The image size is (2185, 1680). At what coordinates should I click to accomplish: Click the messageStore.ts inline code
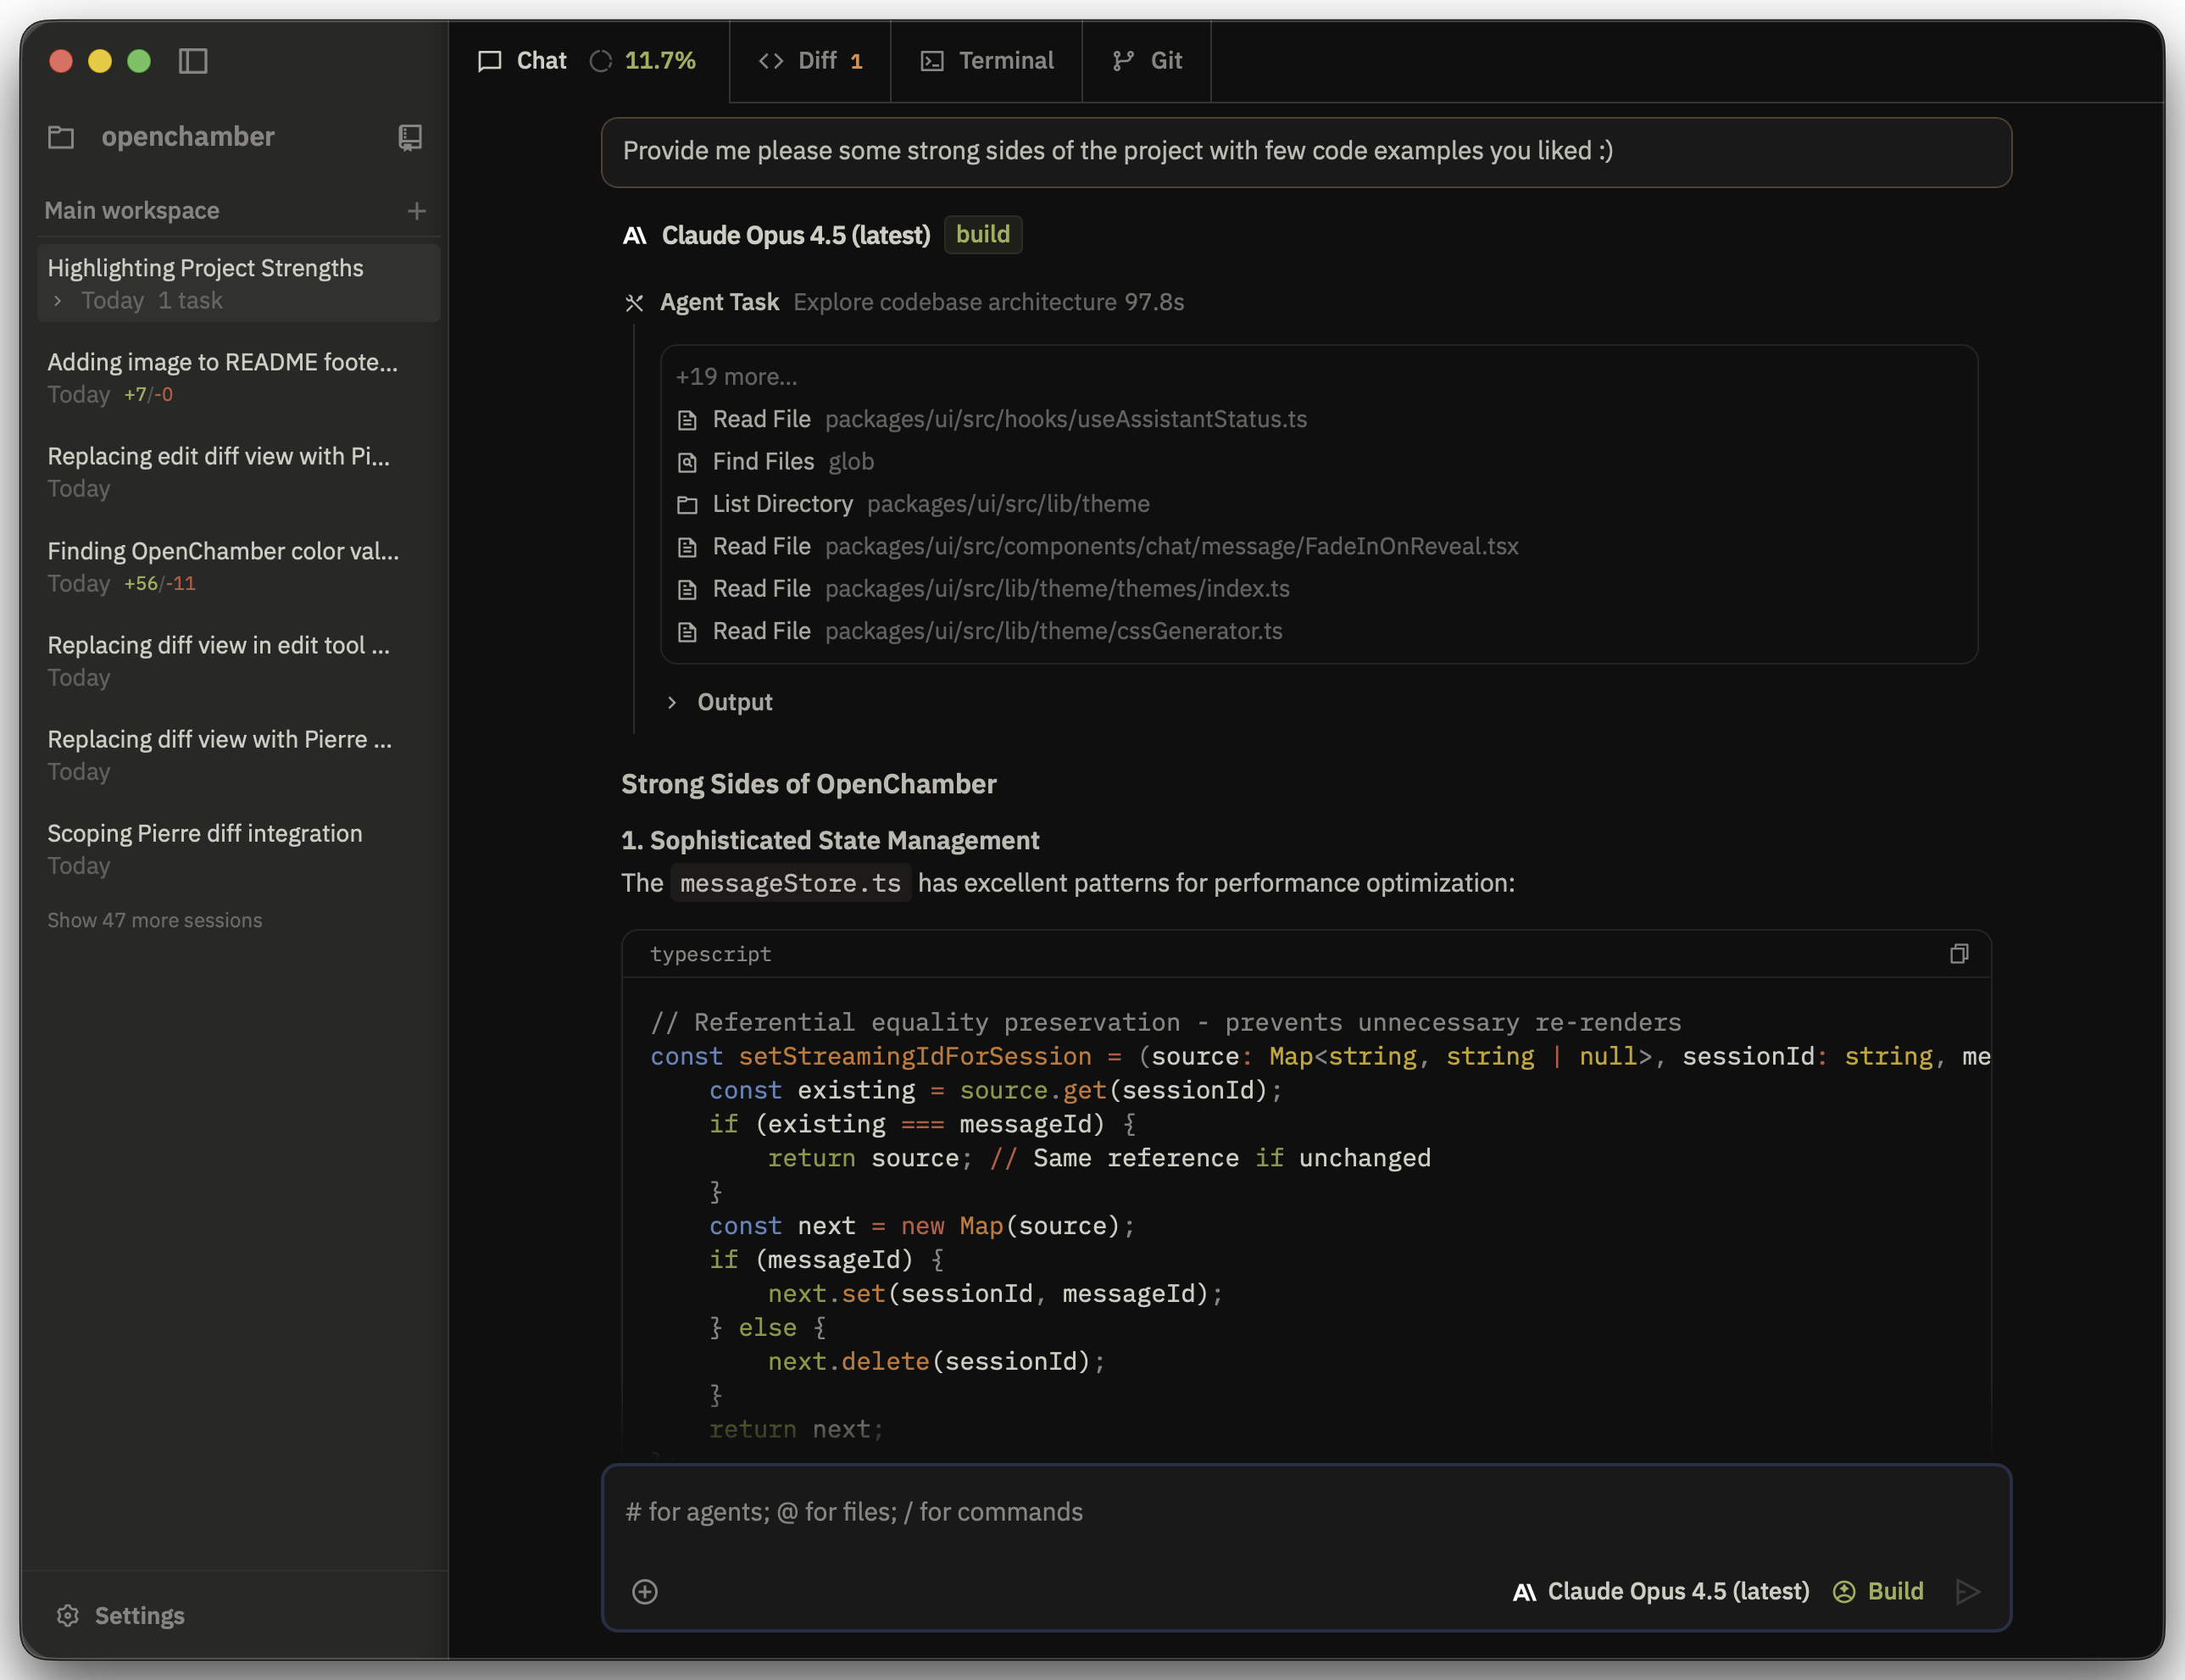point(790,883)
